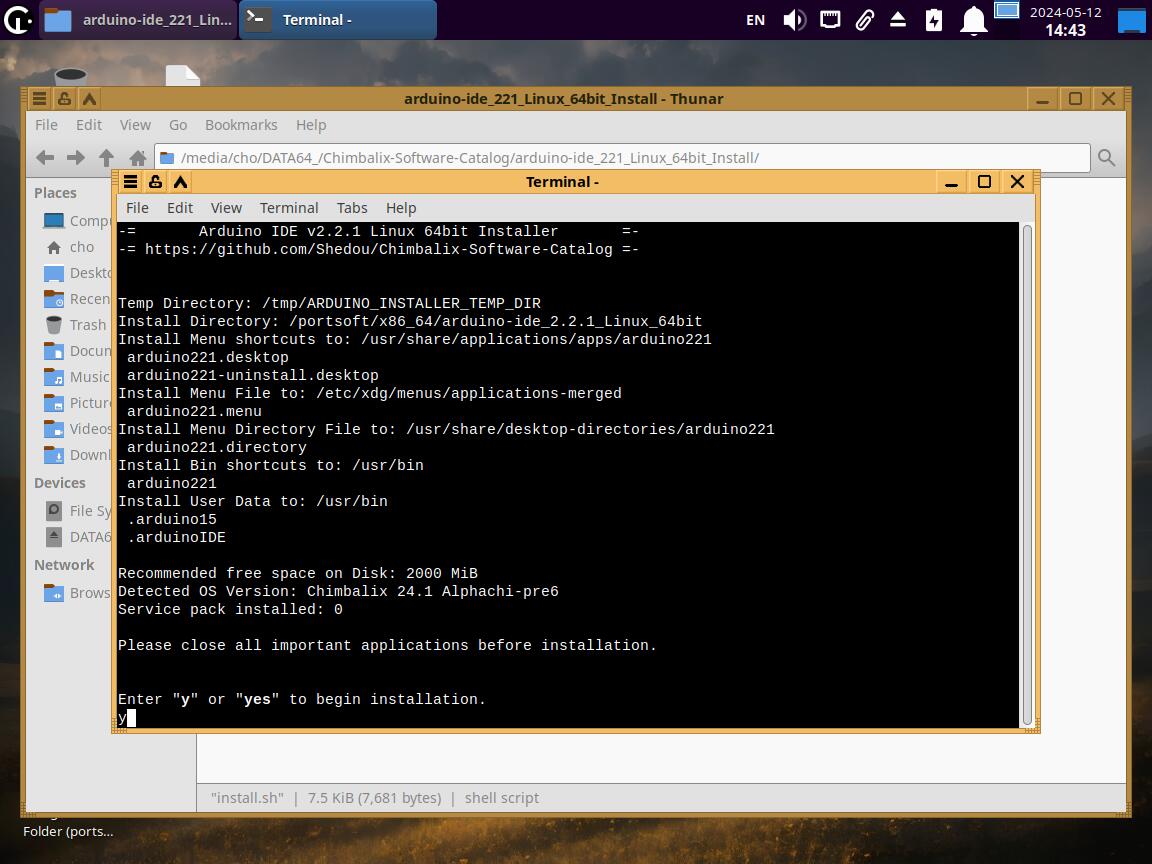
Task: Switch to arduino-ide_221_Lin... taskbar window
Action: tap(138, 20)
